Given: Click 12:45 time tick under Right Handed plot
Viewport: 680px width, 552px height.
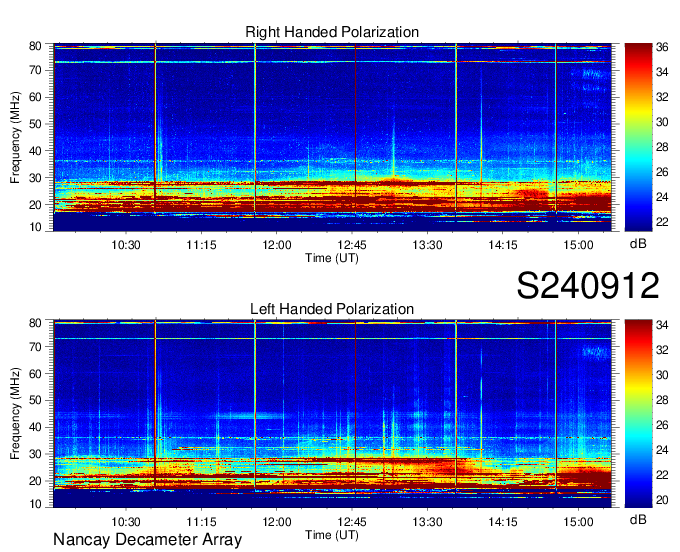Looking at the screenshot, I should pyautogui.click(x=352, y=245).
